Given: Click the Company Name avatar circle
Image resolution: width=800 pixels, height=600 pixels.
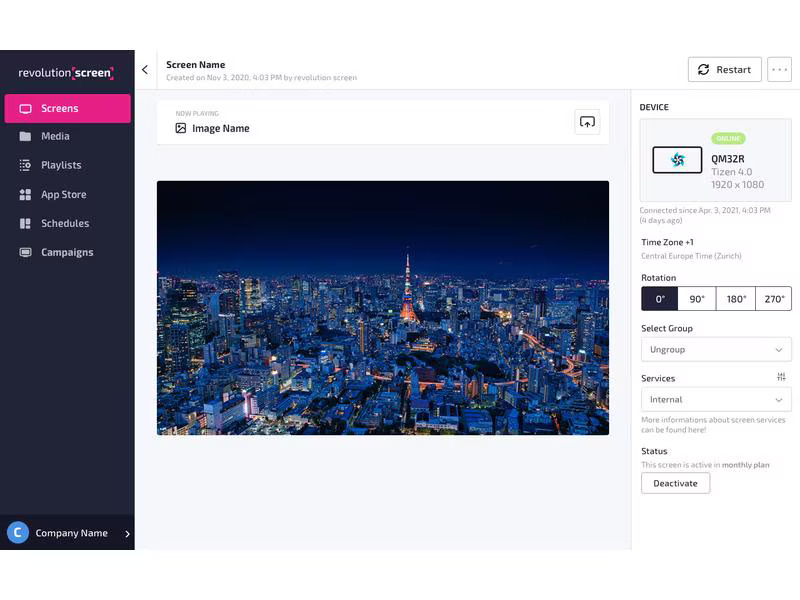Looking at the screenshot, I should pos(18,533).
